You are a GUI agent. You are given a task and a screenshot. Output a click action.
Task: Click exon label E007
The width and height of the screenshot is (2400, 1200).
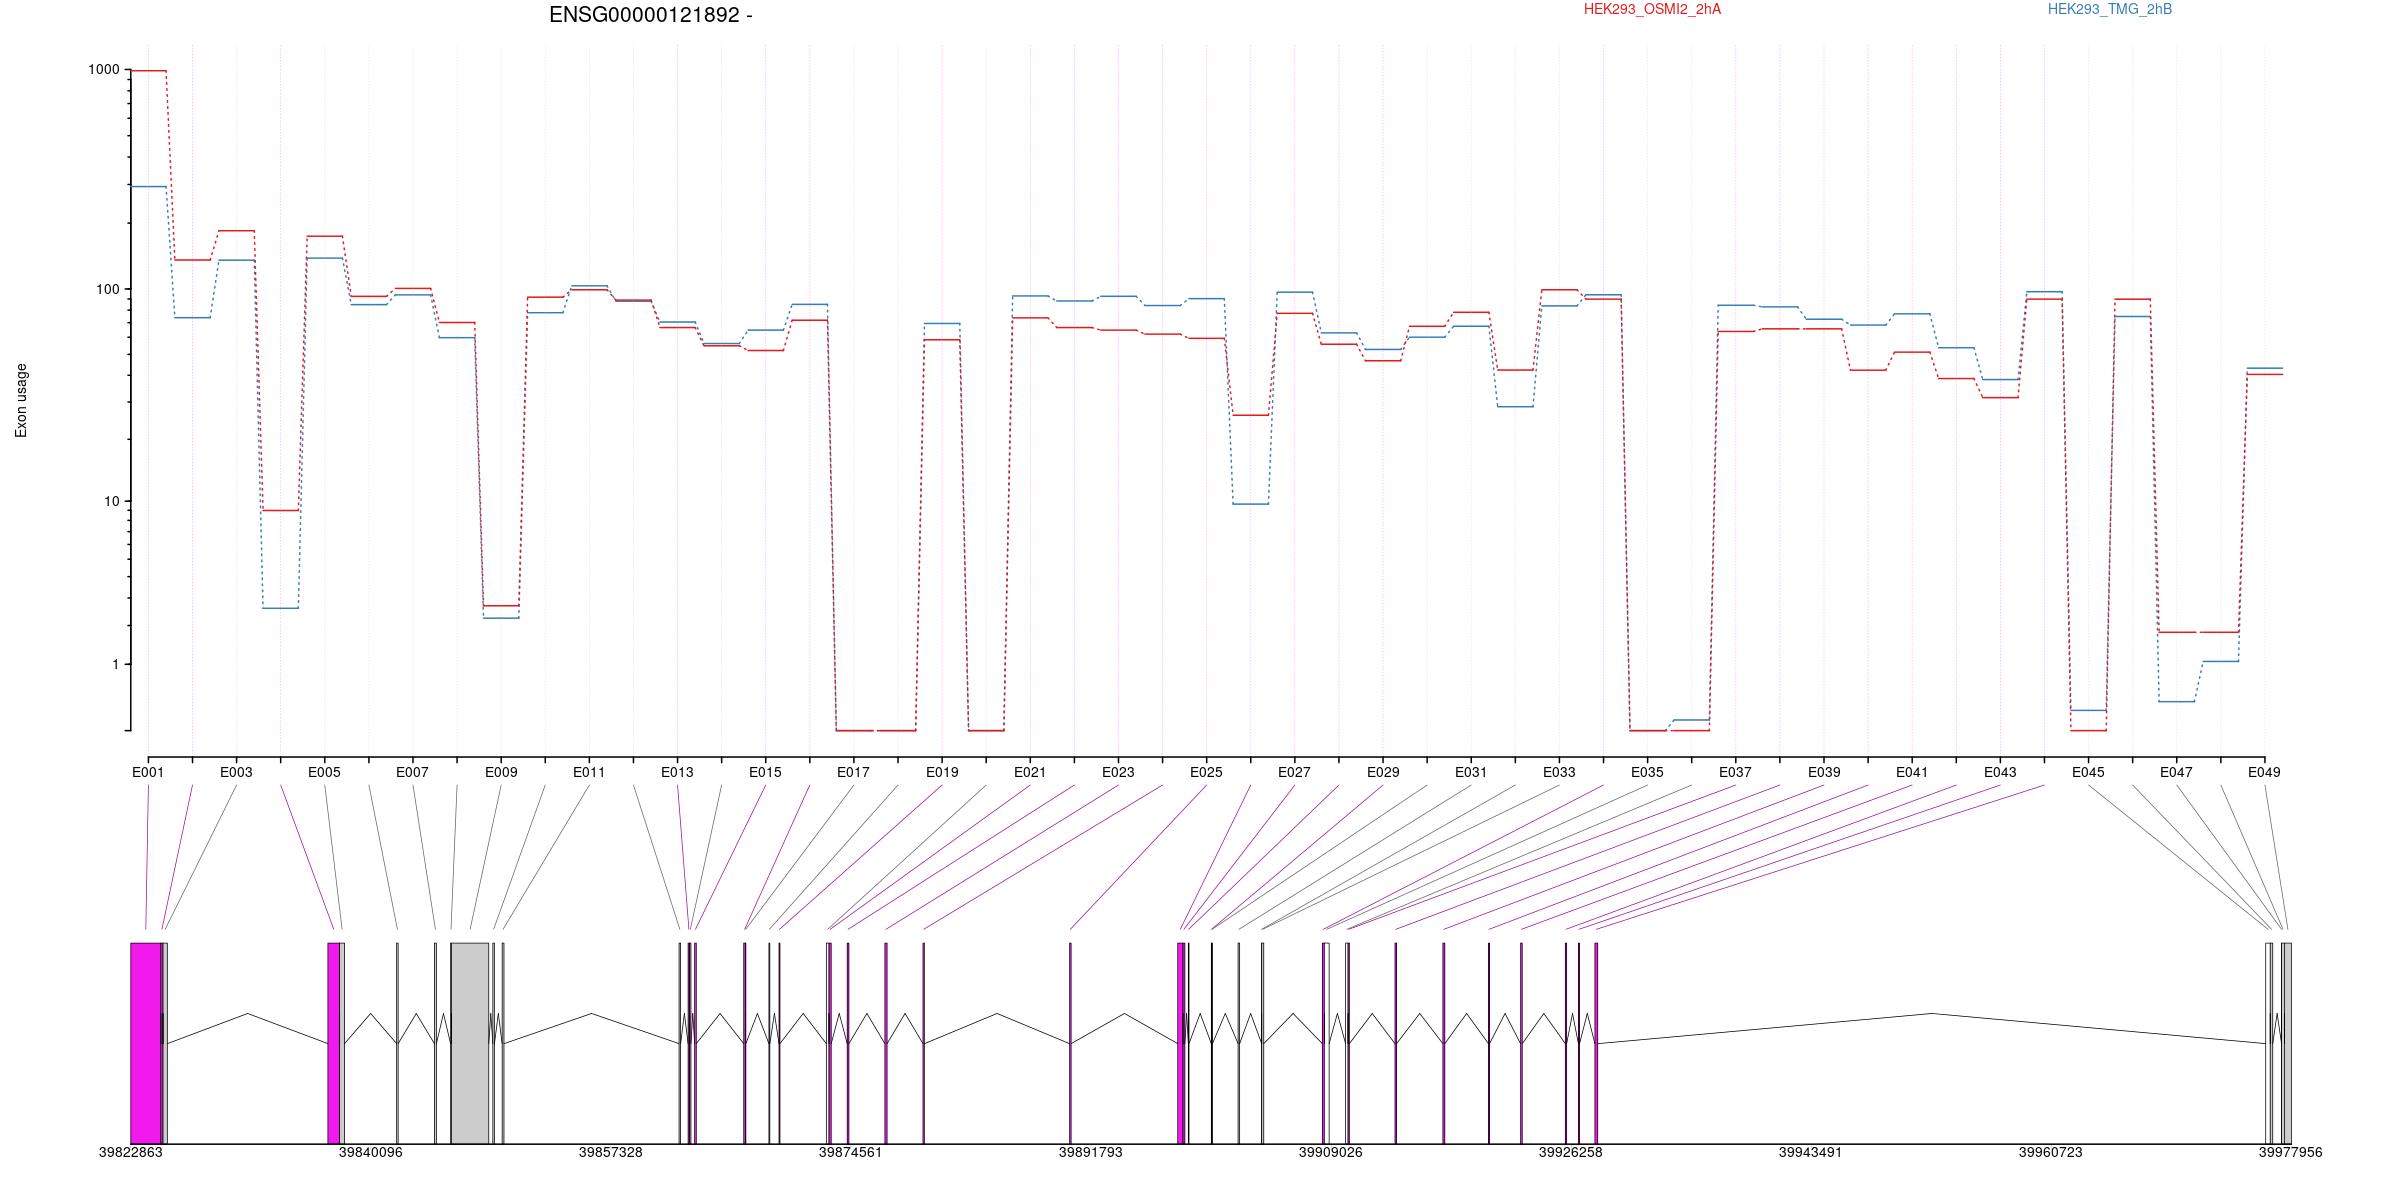(412, 772)
